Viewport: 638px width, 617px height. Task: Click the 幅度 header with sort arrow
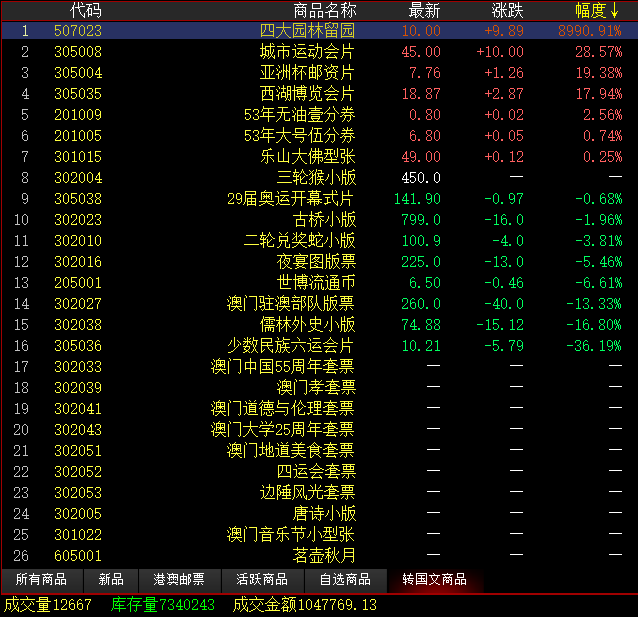click(x=597, y=10)
